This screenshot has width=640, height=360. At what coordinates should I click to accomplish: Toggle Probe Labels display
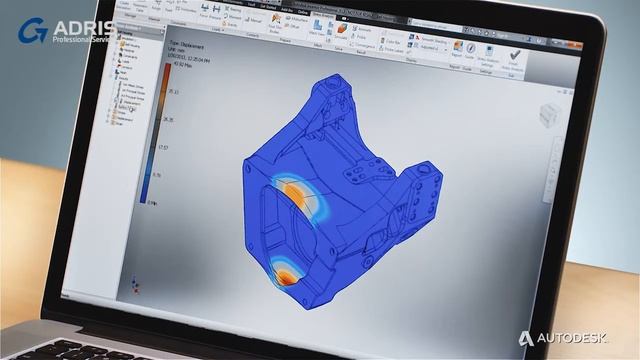tap(391, 49)
